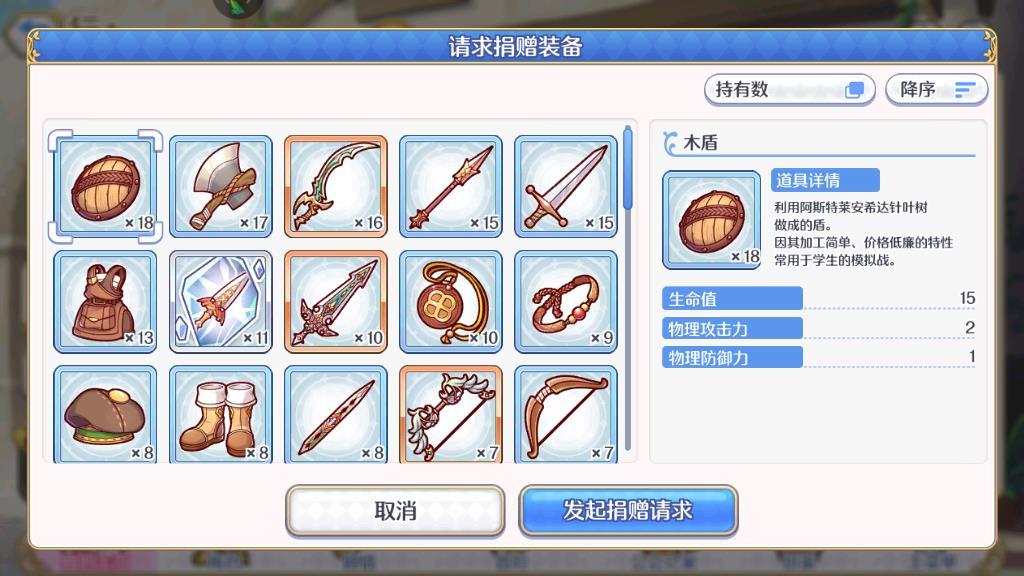Select the brown beret hat x8
Image resolution: width=1024 pixels, height=576 pixels.
click(105, 415)
